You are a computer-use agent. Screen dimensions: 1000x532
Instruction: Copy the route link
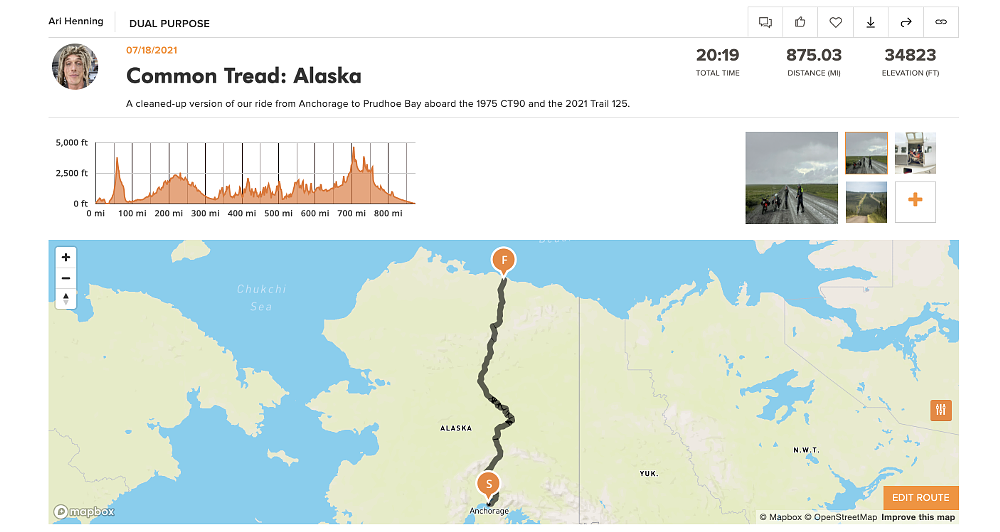click(941, 22)
